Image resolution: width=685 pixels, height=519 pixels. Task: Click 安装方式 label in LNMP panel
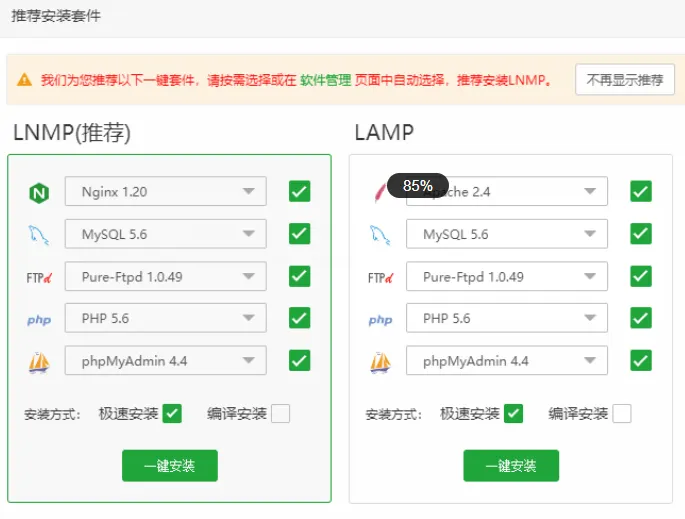tap(52, 414)
